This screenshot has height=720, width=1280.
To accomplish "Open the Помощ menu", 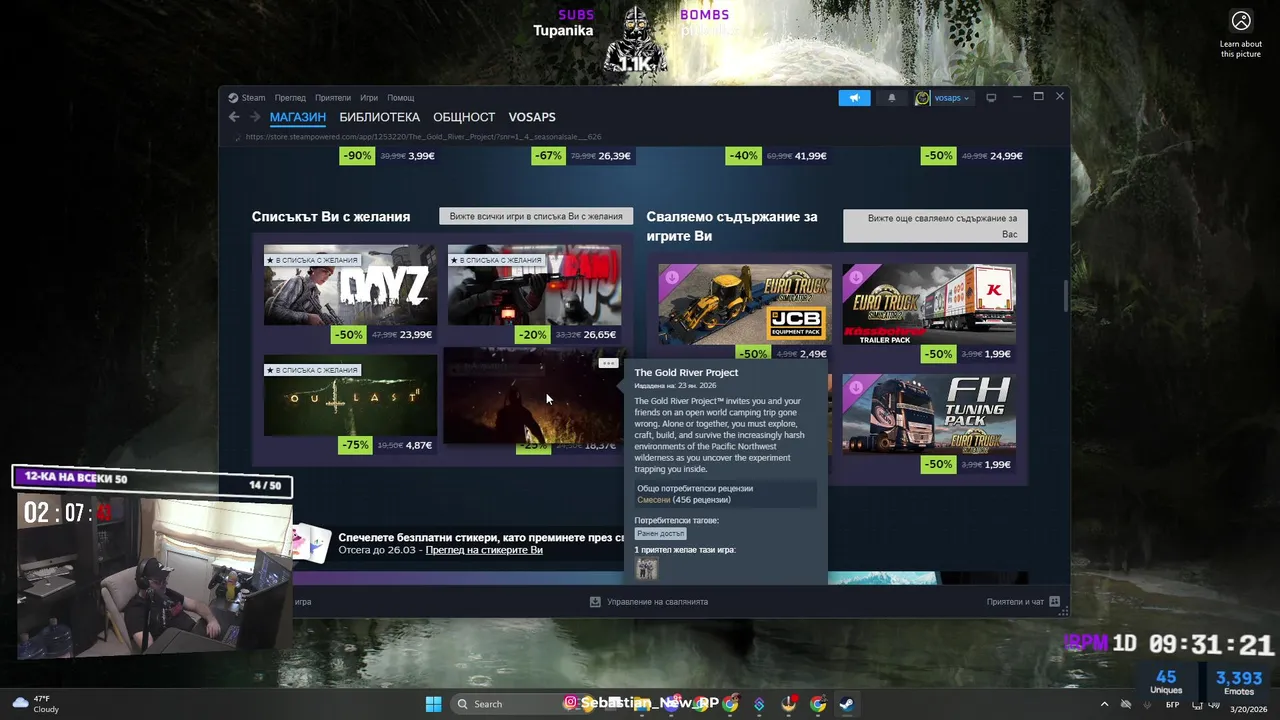I will click(x=401, y=98).
